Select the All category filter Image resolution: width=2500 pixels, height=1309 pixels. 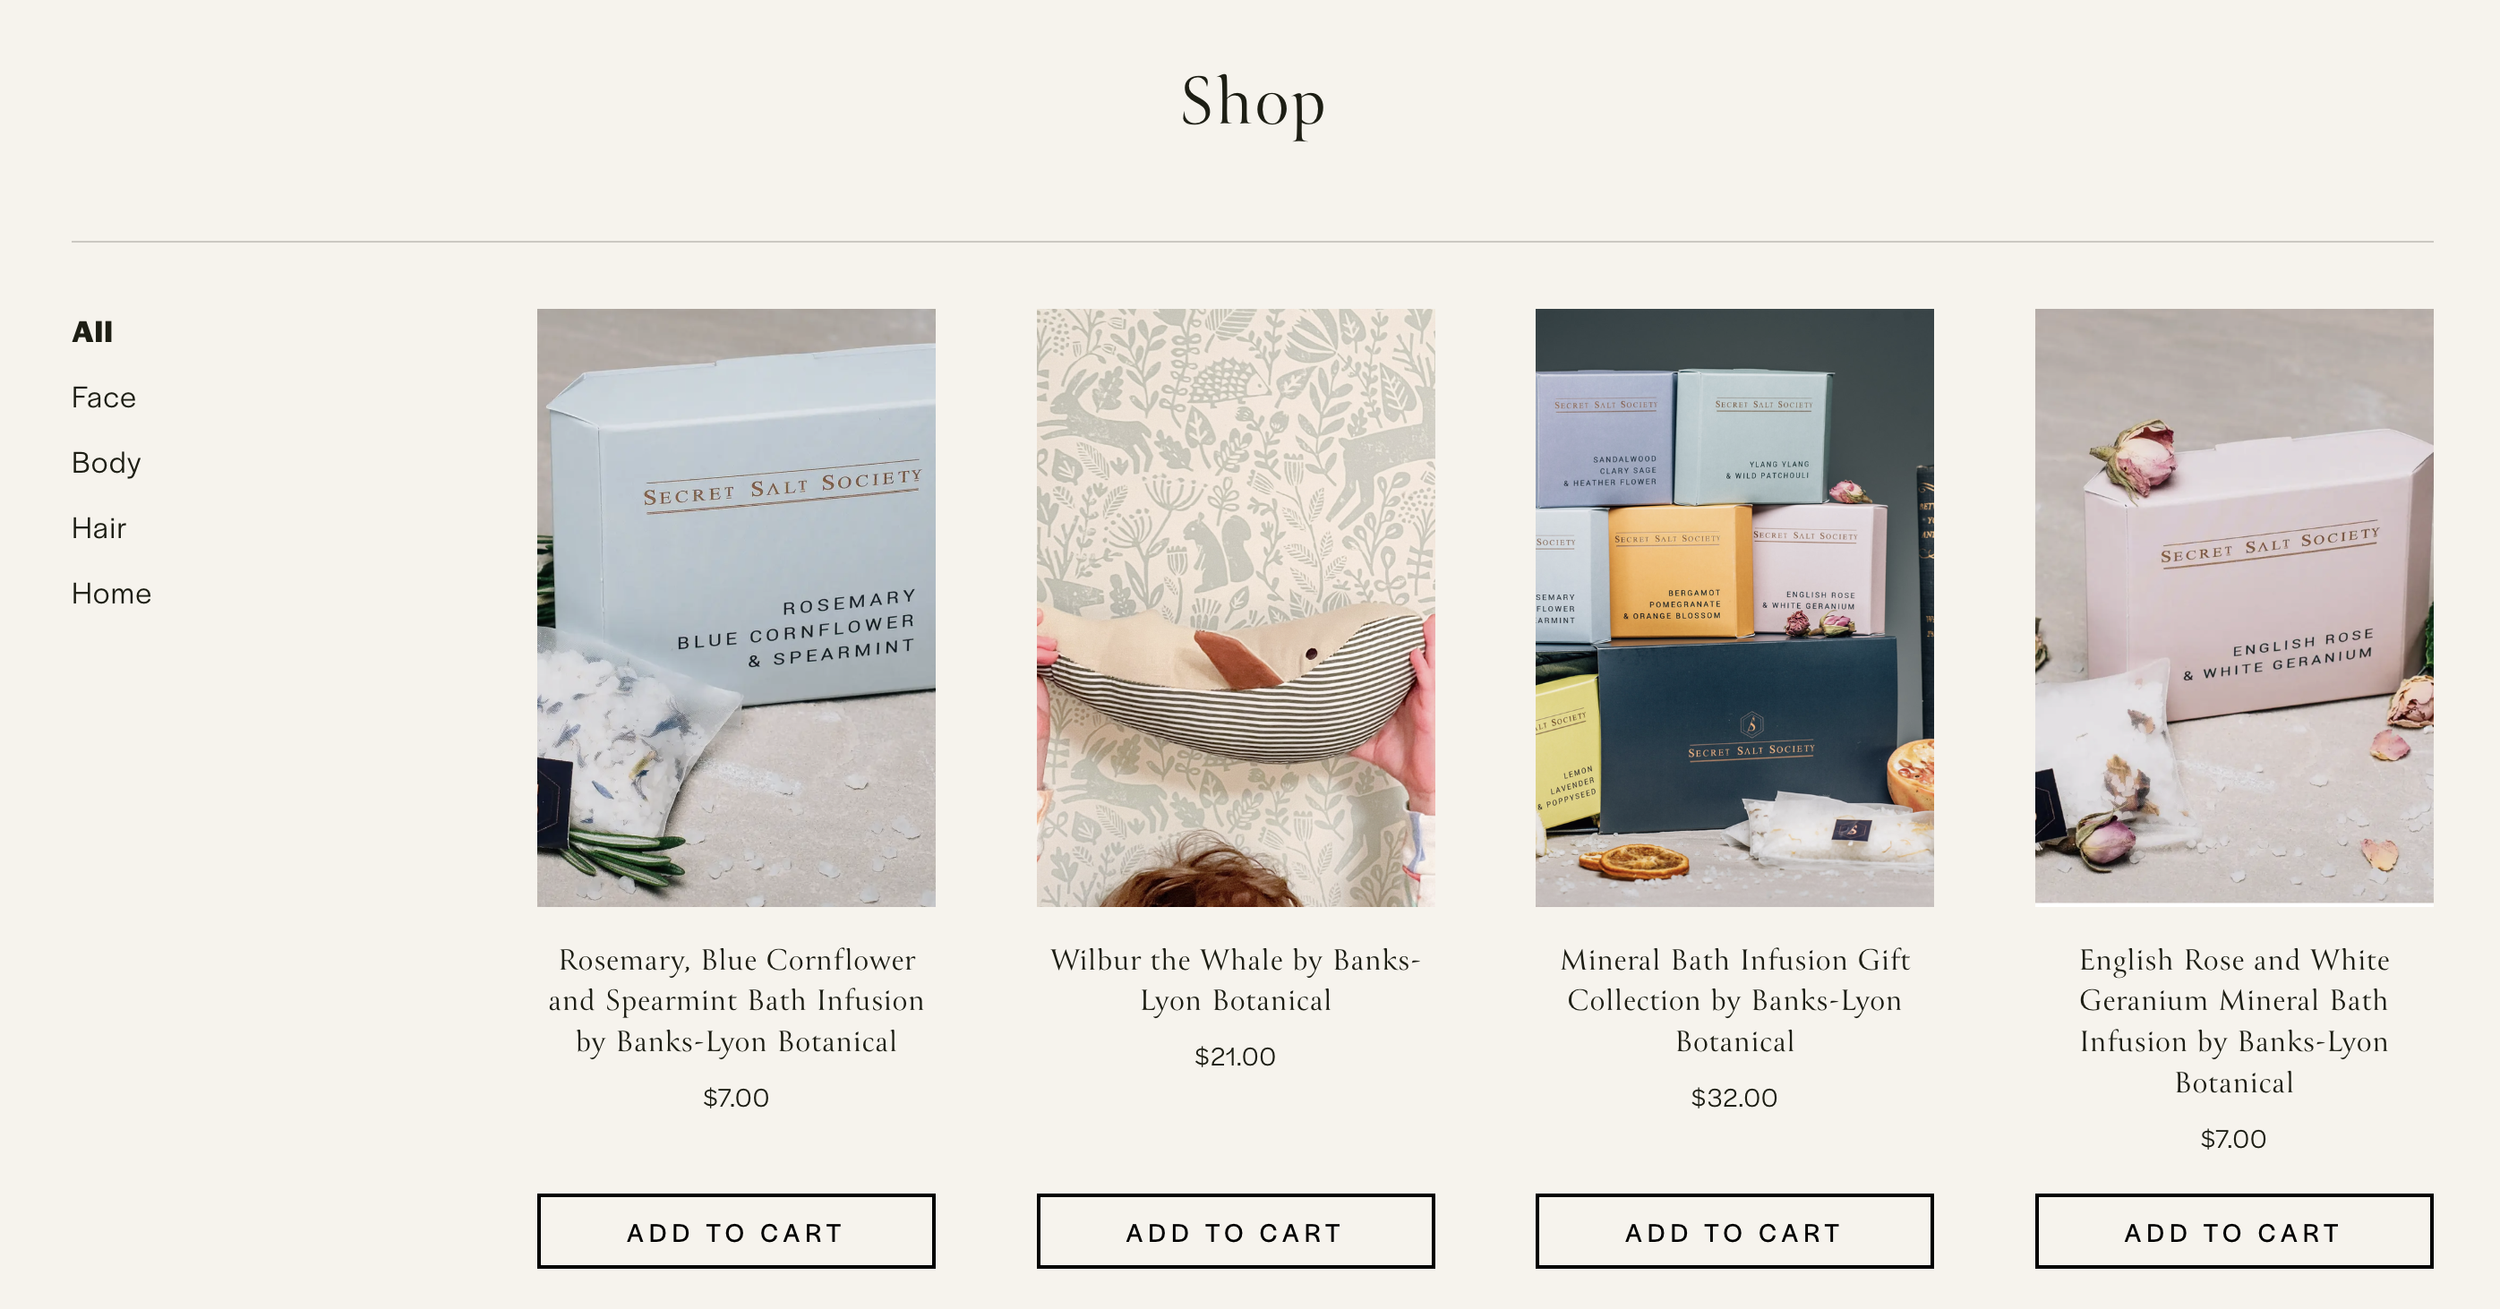[x=92, y=332]
